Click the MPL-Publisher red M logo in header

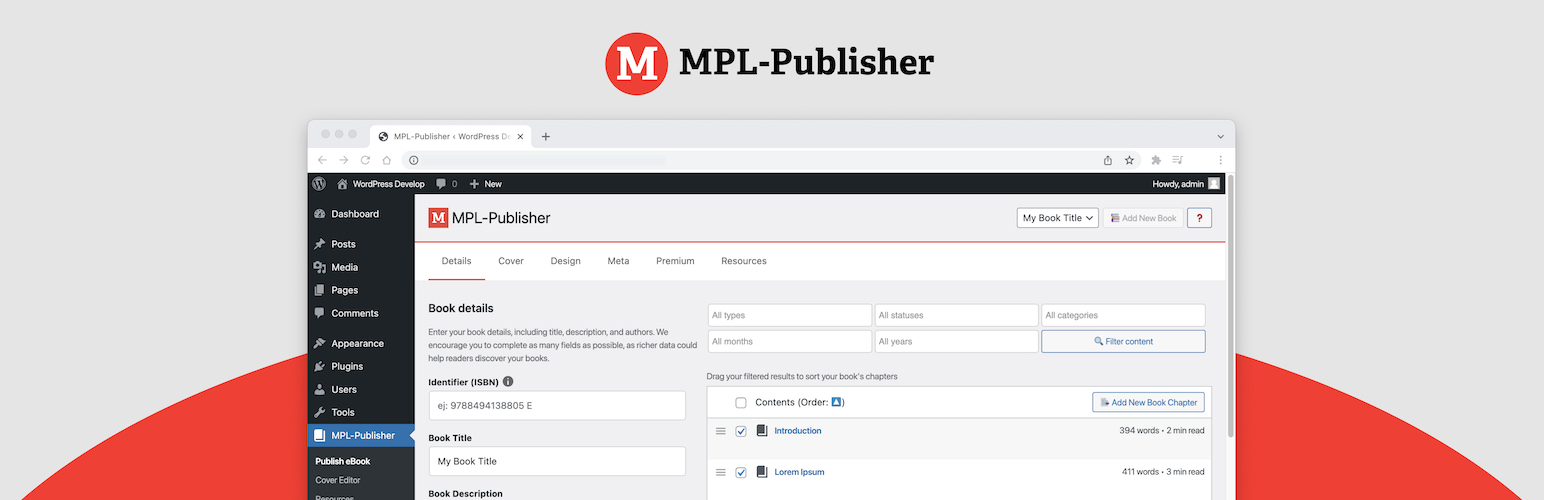(x=438, y=218)
